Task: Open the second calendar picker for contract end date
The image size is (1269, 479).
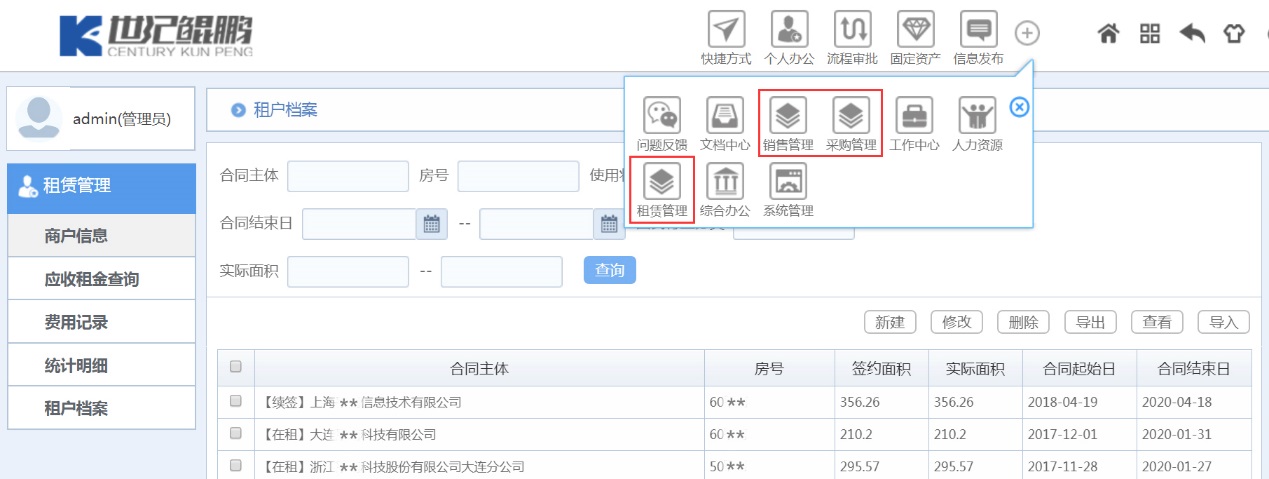Action: (608, 224)
